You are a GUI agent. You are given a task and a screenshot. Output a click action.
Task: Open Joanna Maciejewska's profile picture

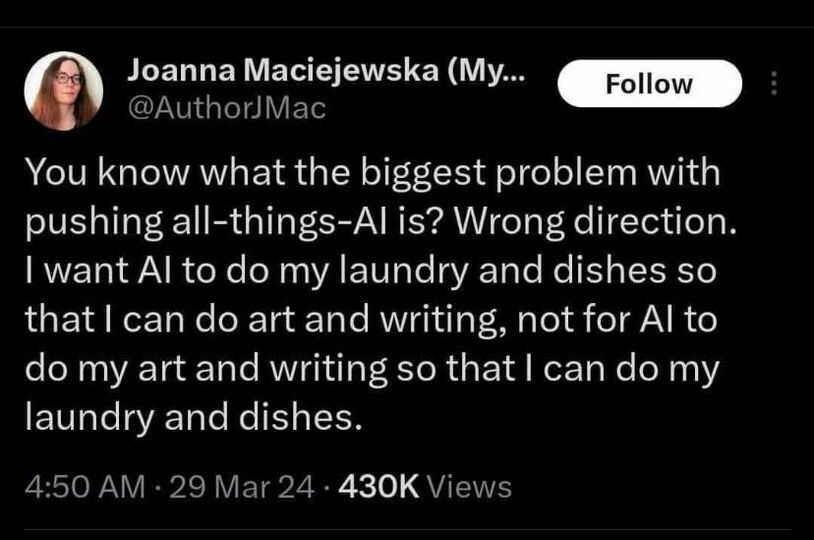click(63, 90)
